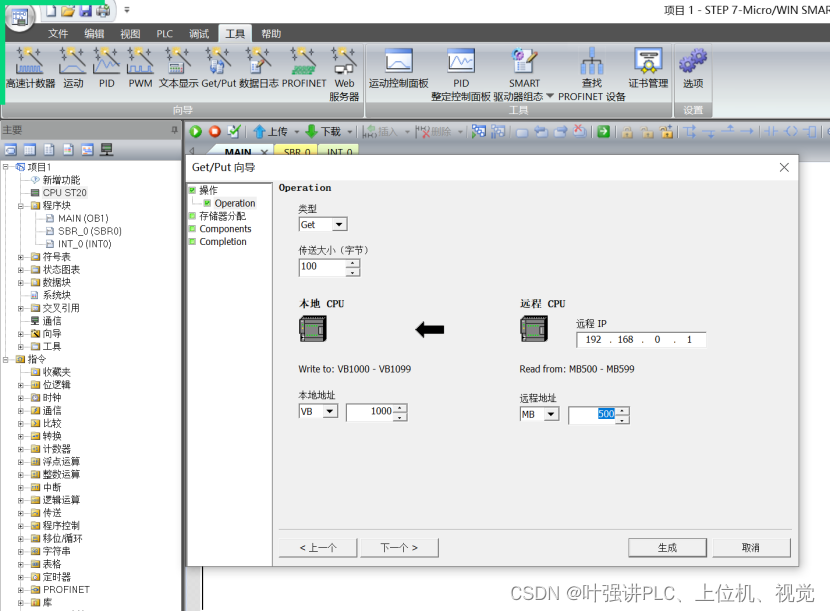Click the local address 1000 field
Screen dimensions: 830x612
371,411
